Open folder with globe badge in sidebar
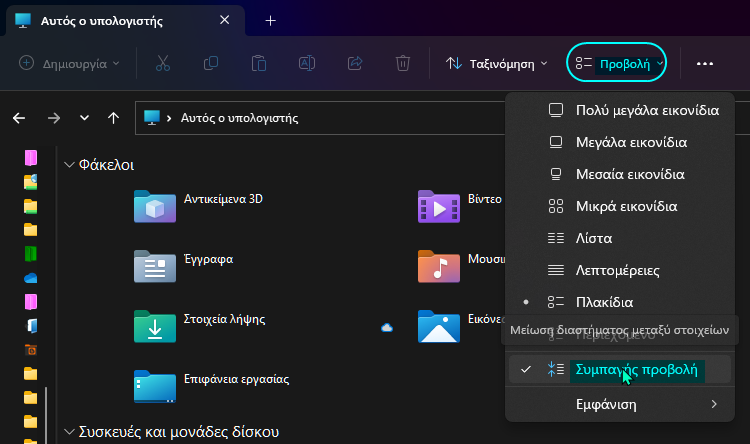The width and height of the screenshot is (750, 444). pos(31,182)
